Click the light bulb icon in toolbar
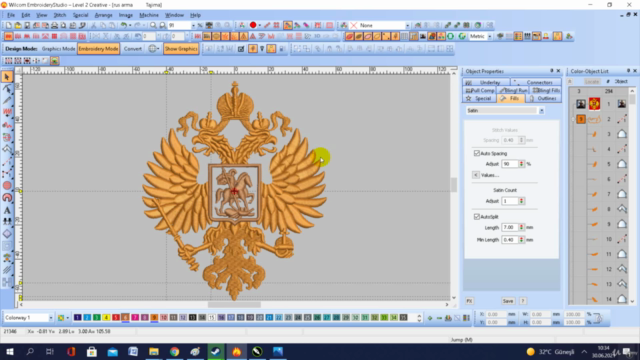The image size is (640, 360). (x=262, y=49)
